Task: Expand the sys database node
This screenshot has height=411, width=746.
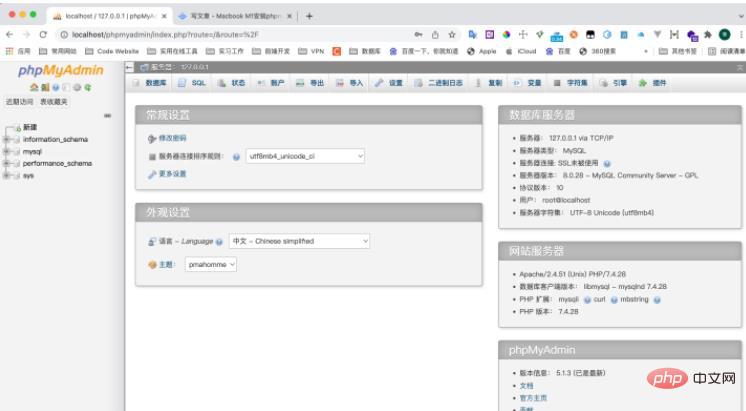Action: (6, 176)
